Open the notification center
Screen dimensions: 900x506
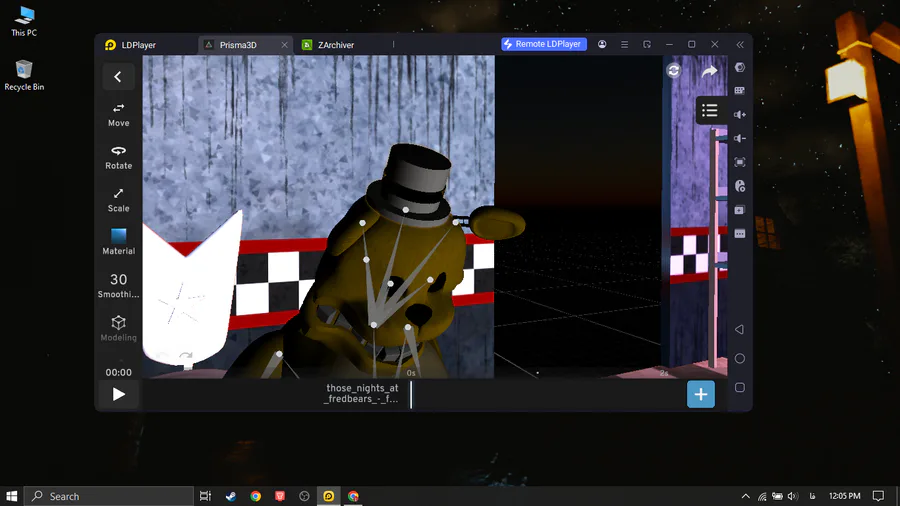click(x=878, y=496)
